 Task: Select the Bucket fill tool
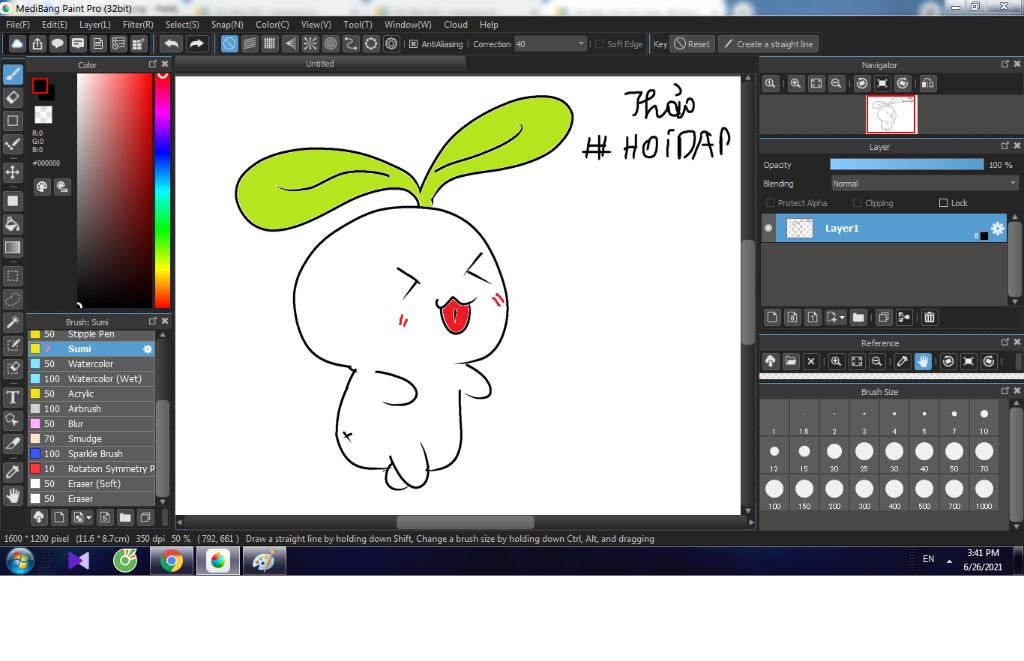[12, 224]
